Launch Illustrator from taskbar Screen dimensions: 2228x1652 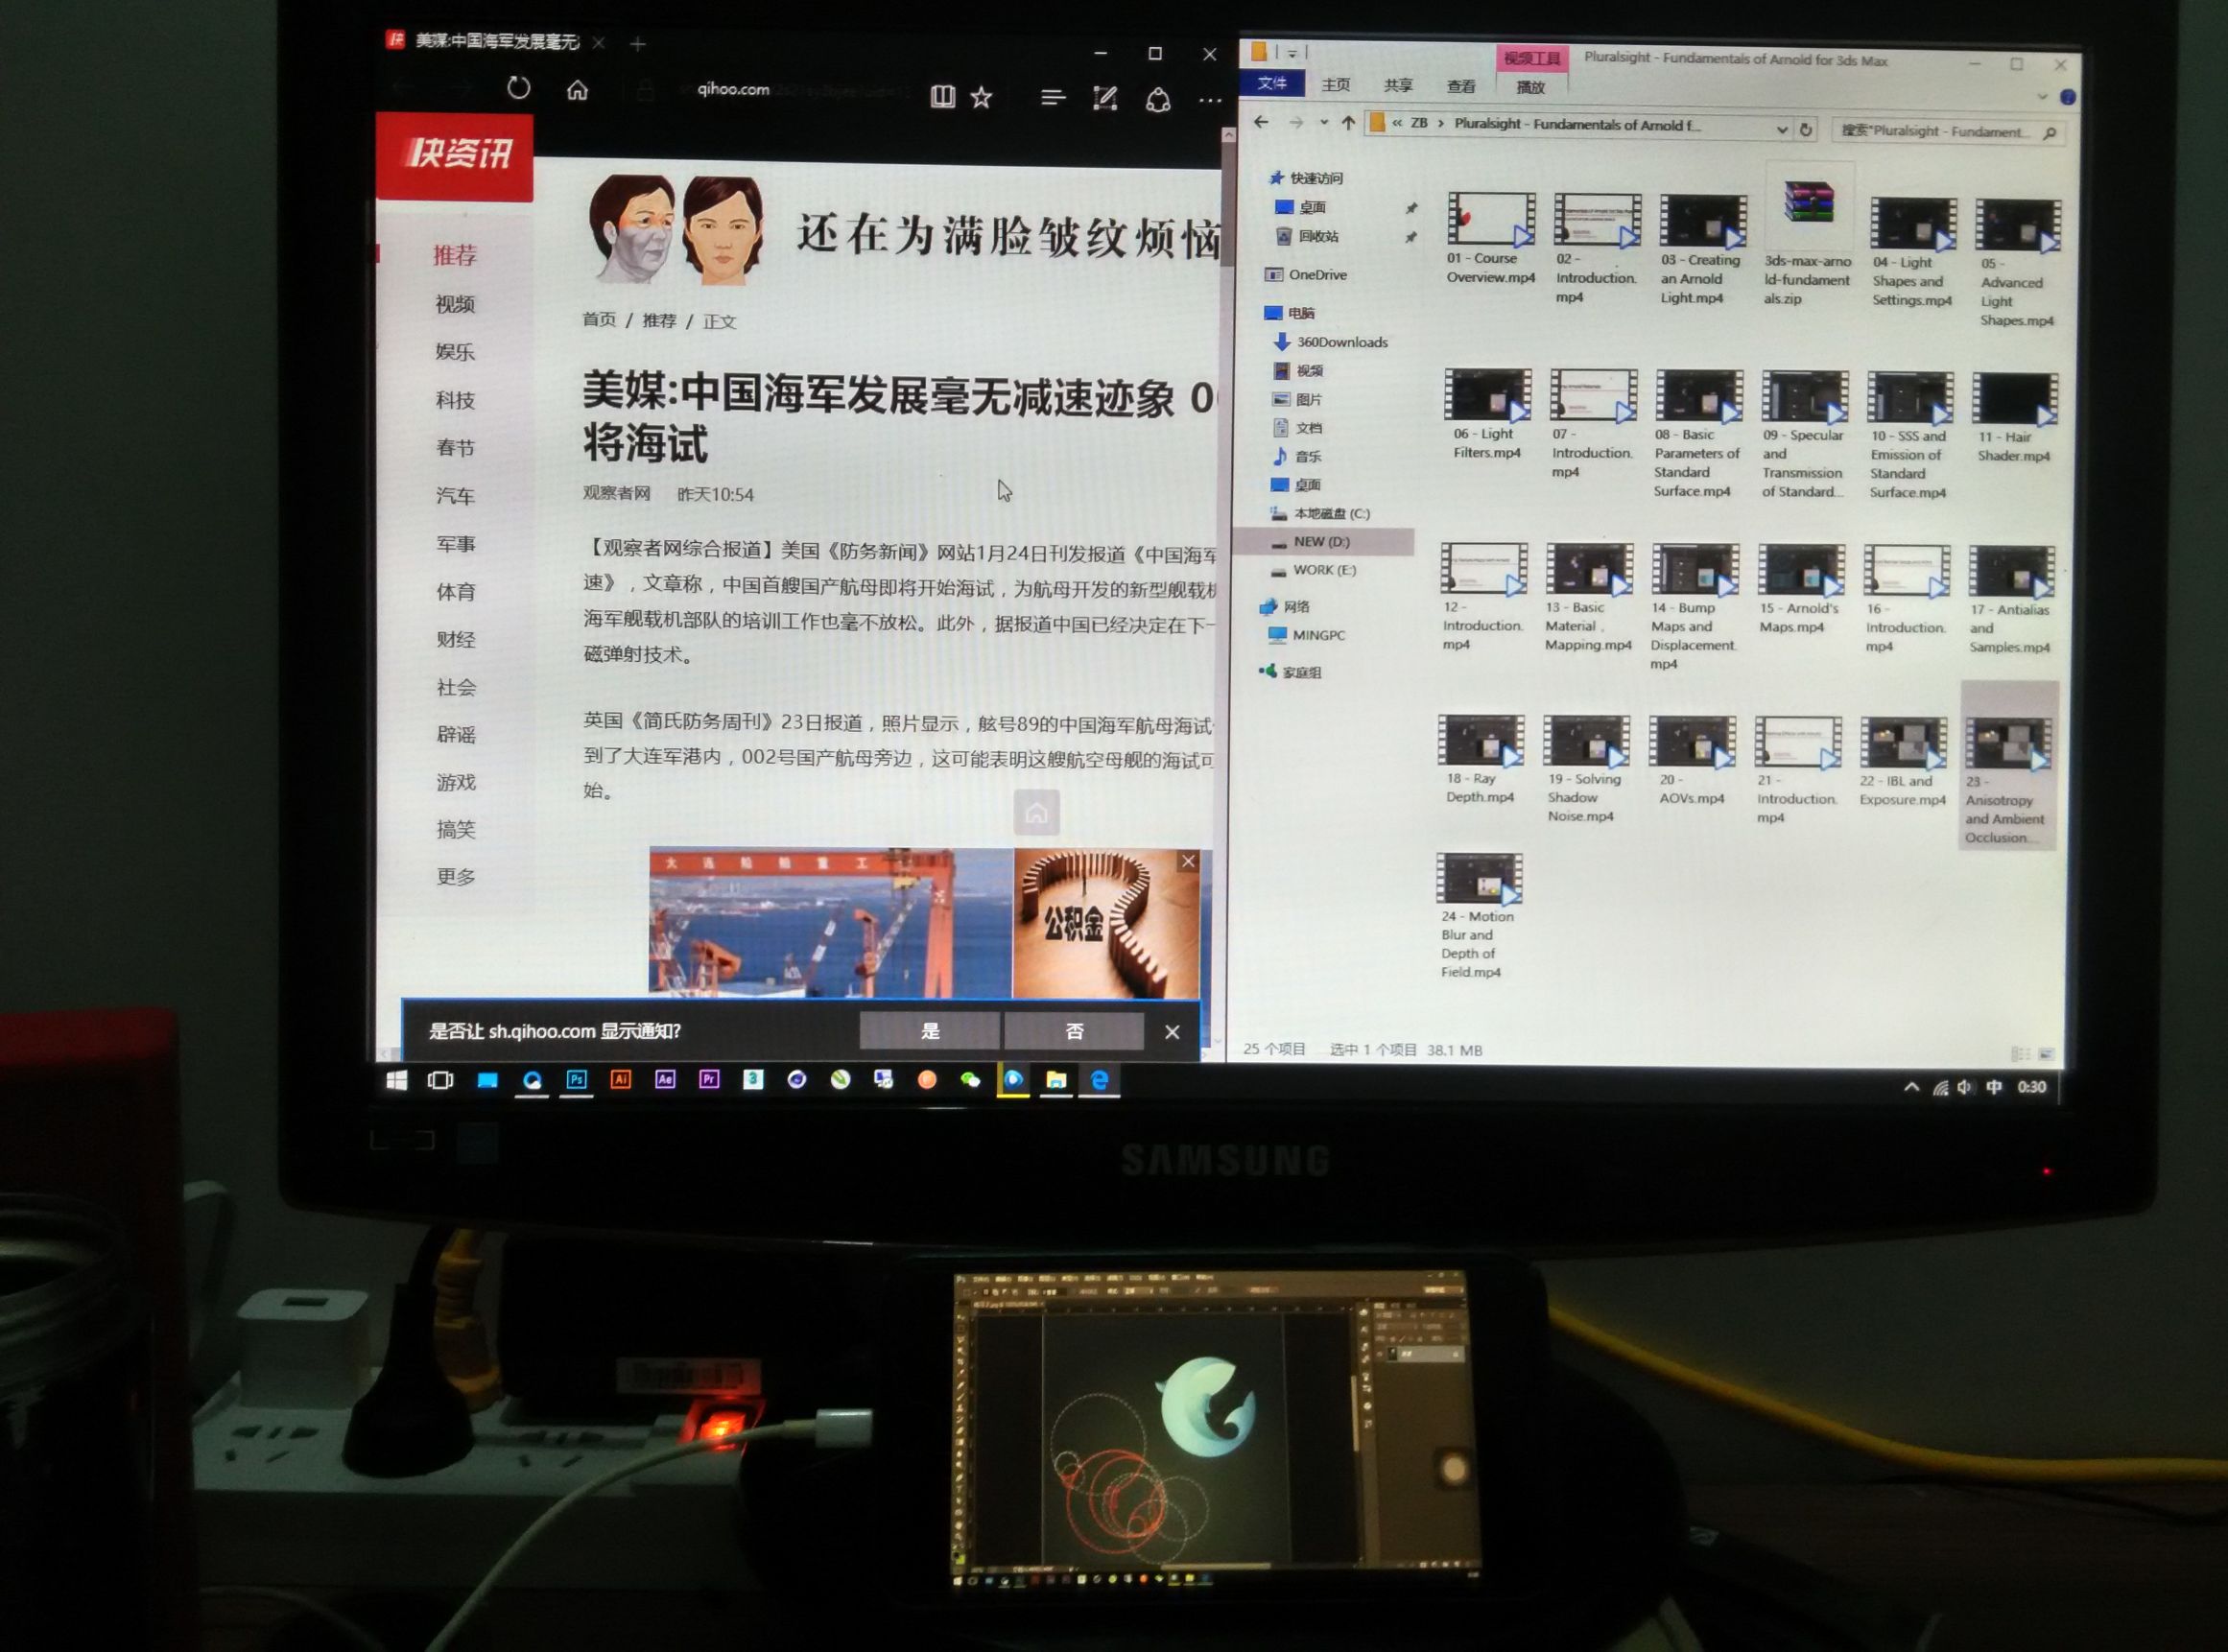(621, 1079)
